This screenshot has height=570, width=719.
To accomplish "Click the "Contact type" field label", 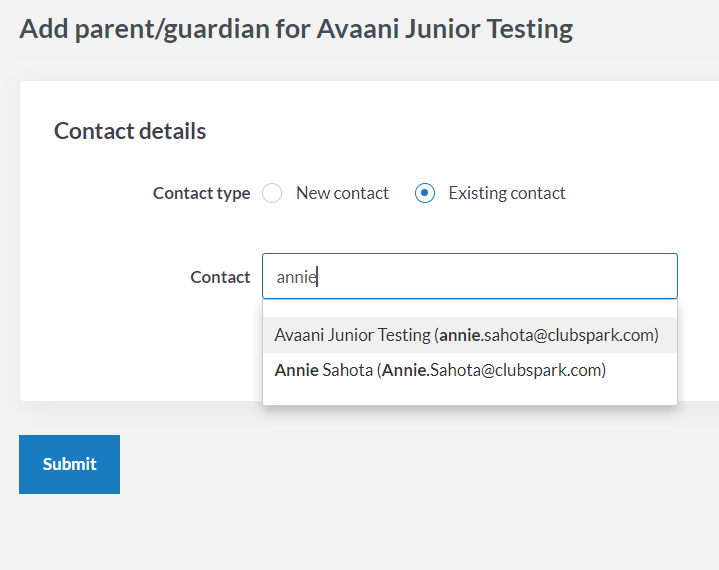I will coord(201,194).
